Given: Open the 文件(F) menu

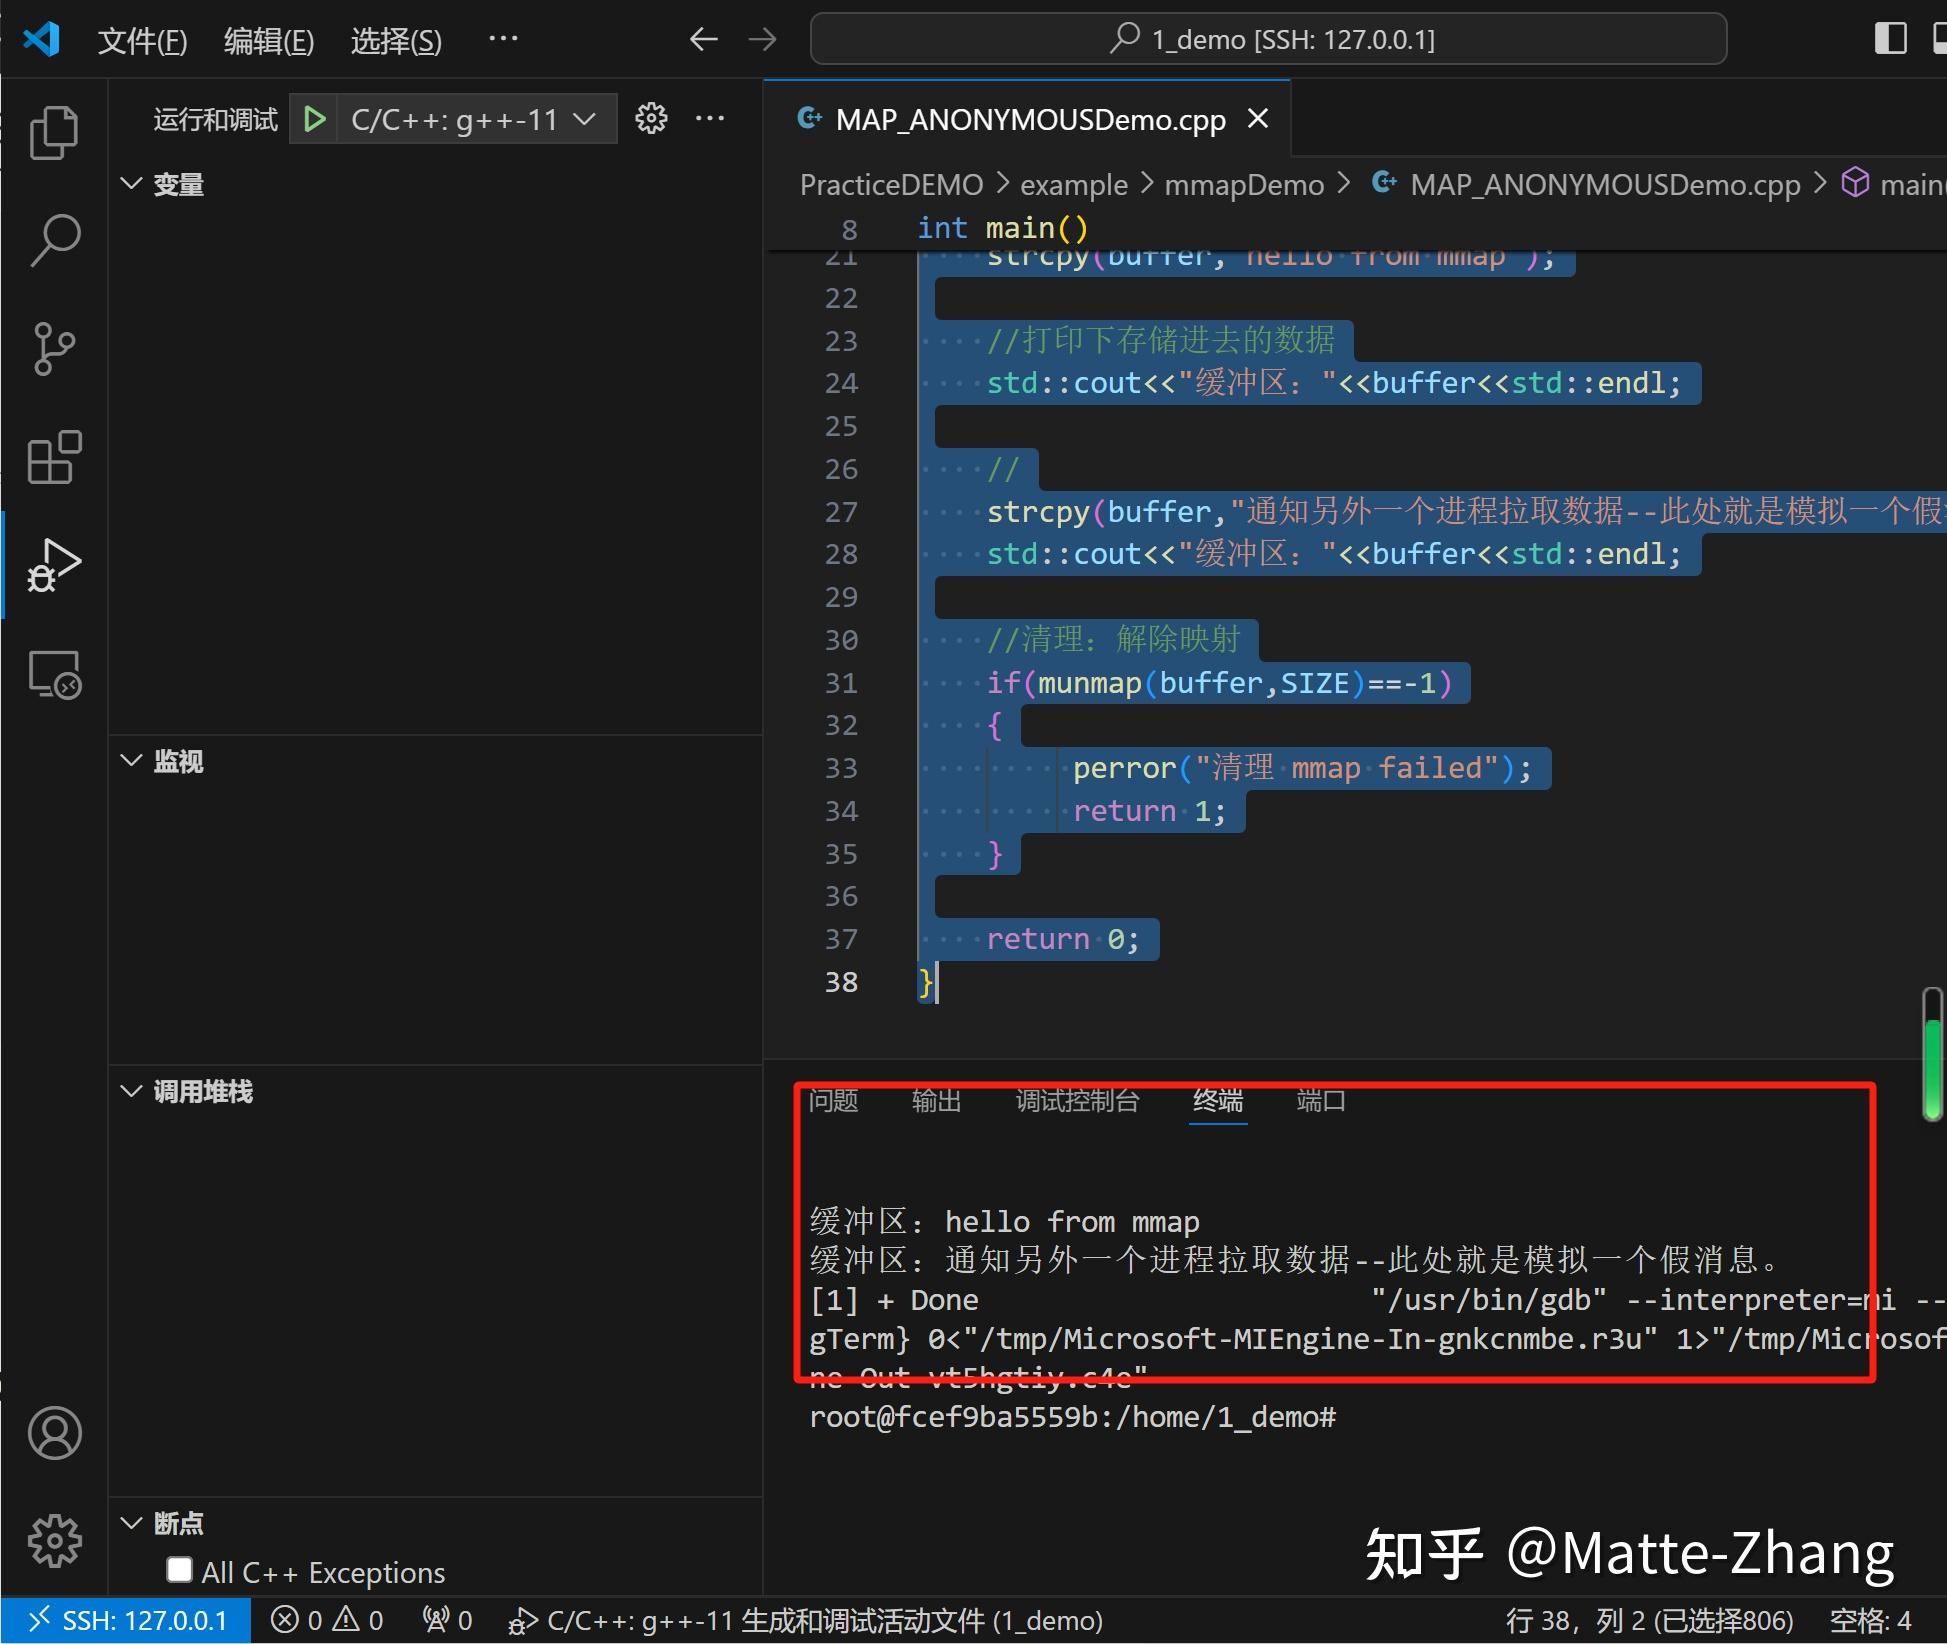Looking at the screenshot, I should coord(141,39).
